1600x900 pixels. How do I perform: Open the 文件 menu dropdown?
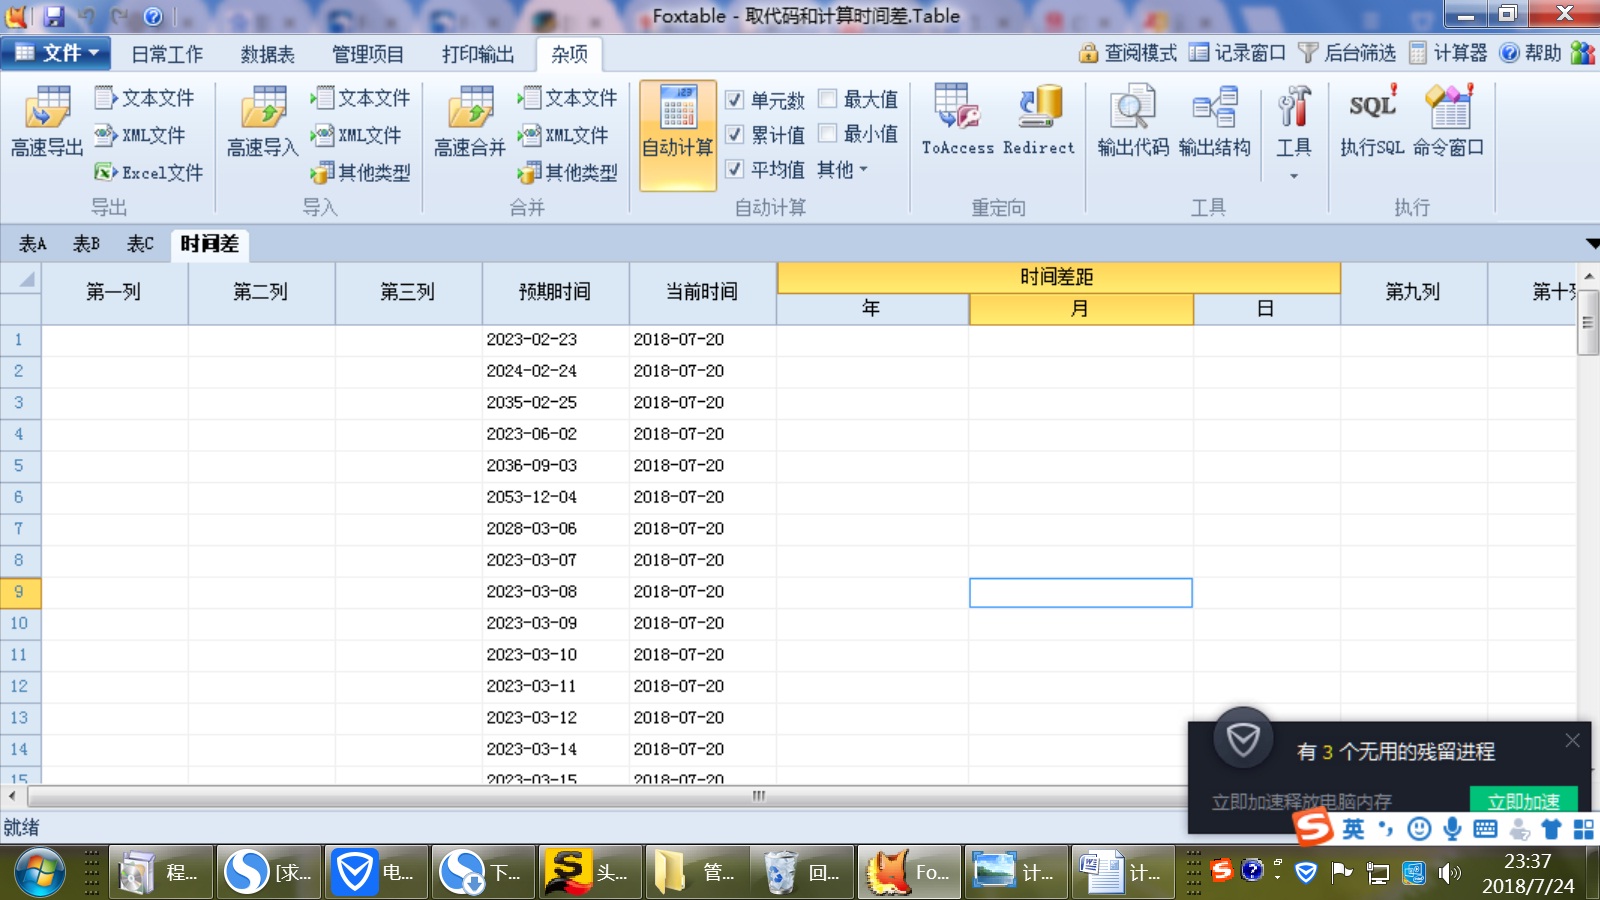pos(58,53)
